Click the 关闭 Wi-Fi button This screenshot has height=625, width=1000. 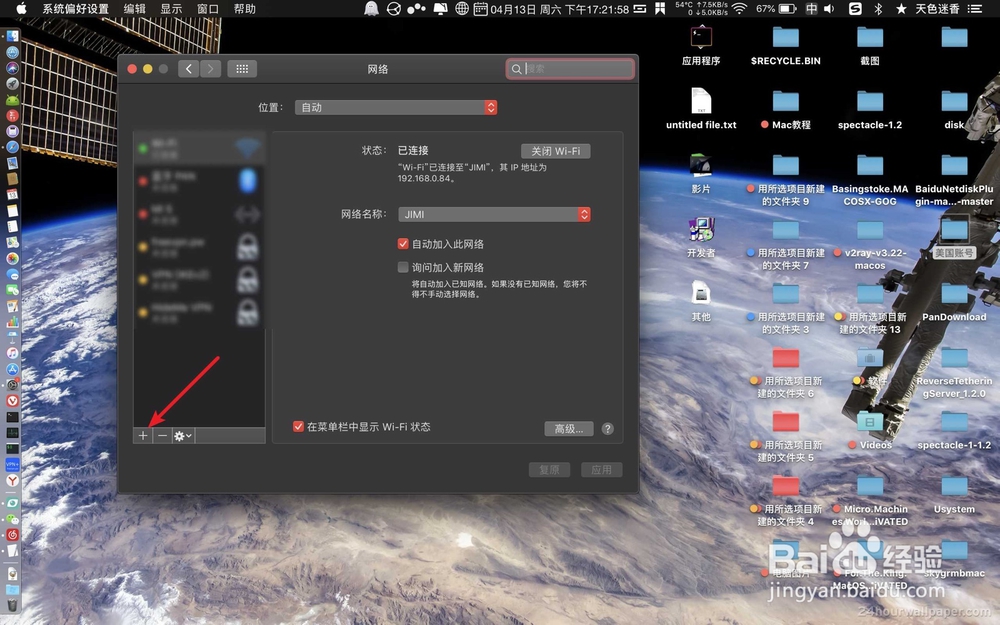click(556, 150)
